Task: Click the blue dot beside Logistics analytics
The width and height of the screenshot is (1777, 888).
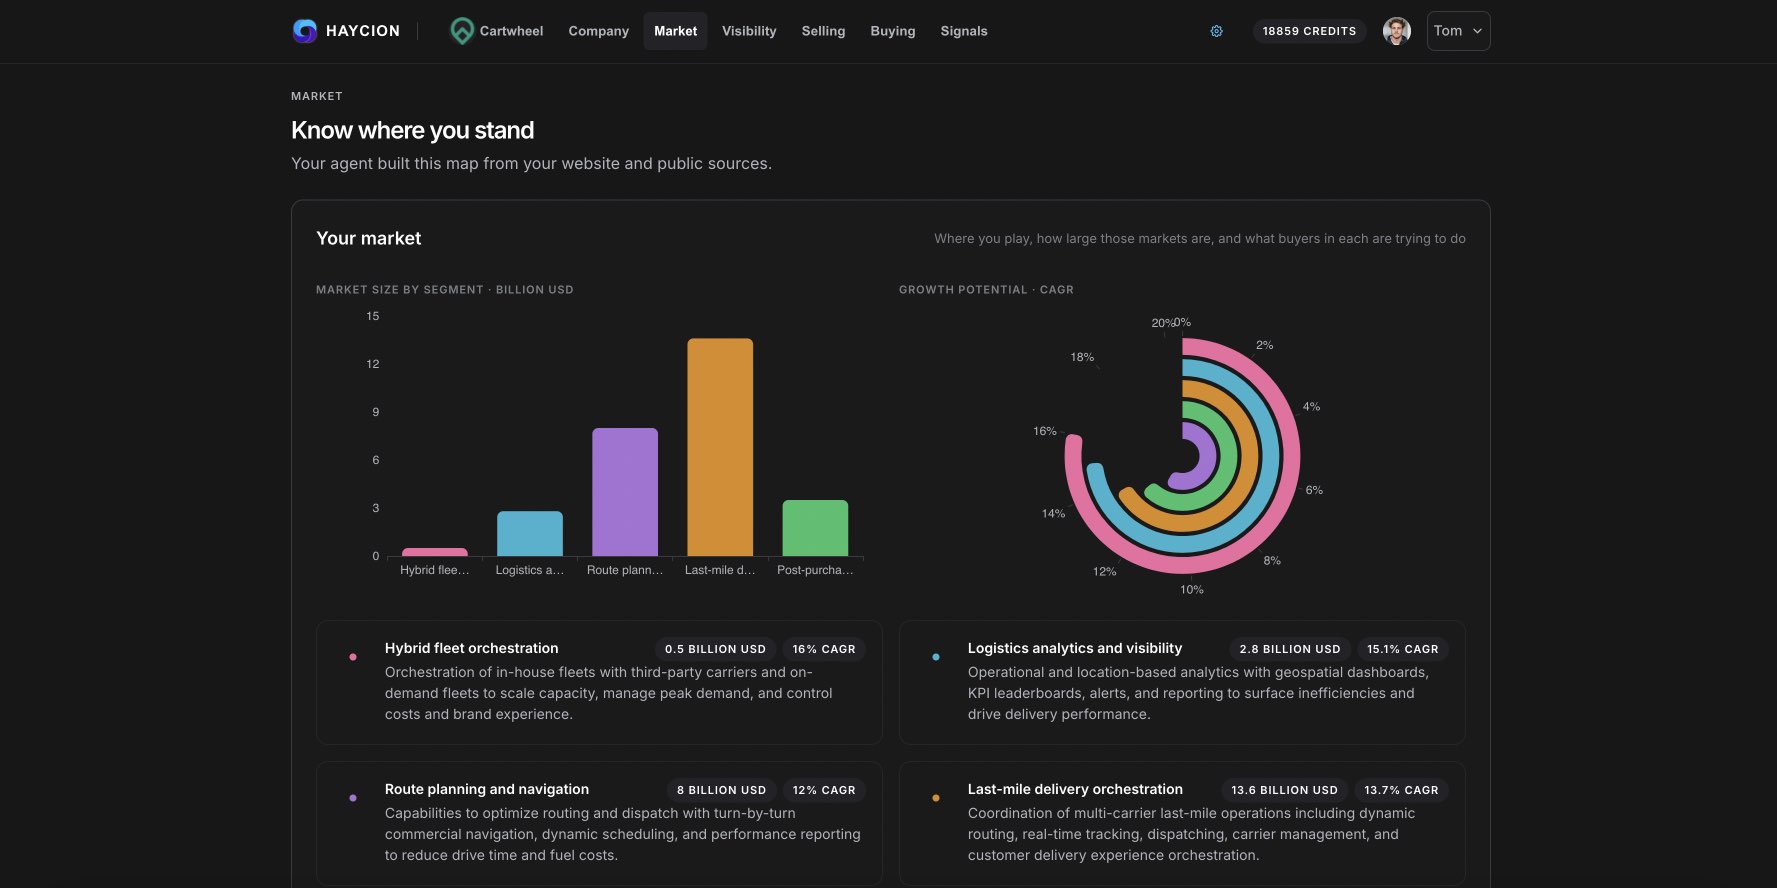Action: pos(936,657)
